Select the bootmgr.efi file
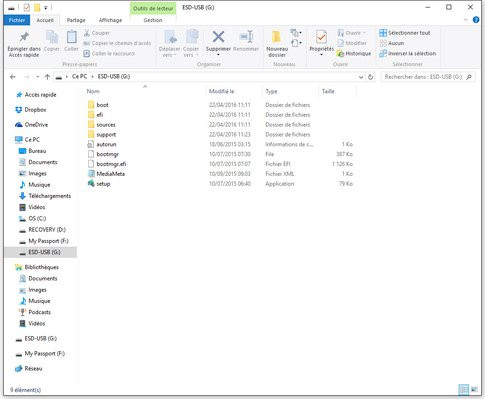The height and width of the screenshot is (399, 485). click(111, 164)
